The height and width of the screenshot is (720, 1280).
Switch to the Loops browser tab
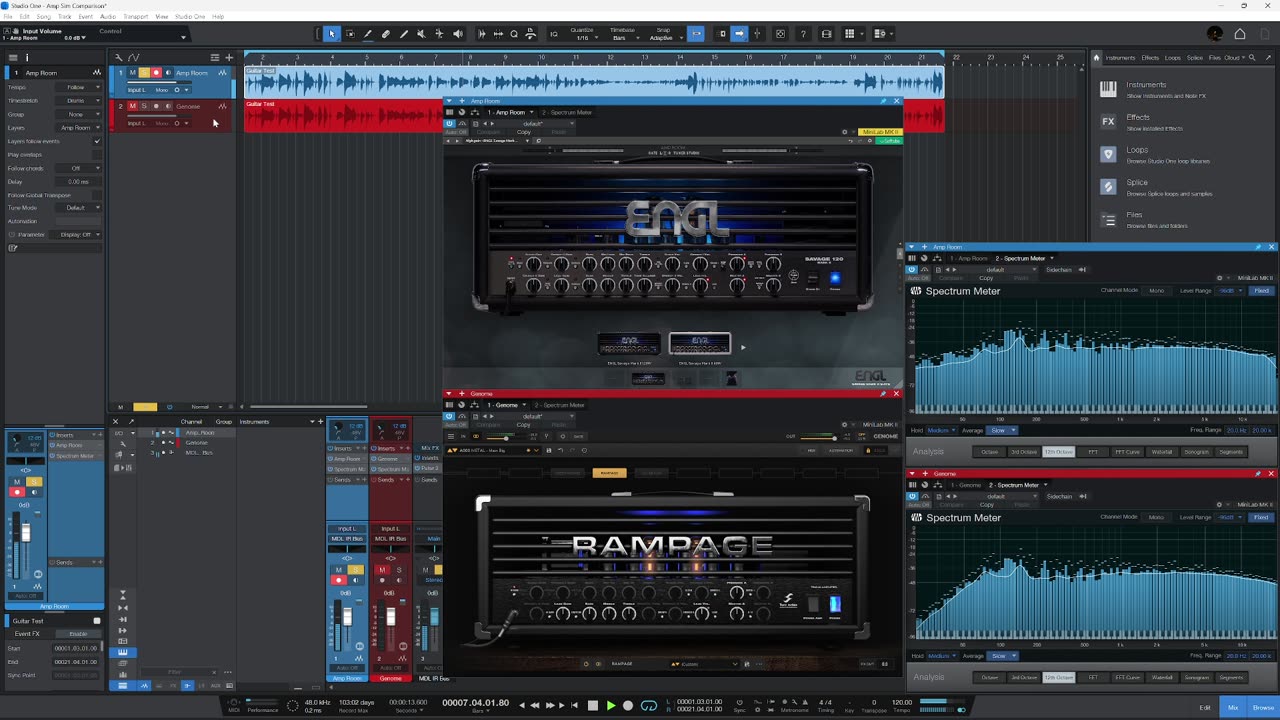(1173, 58)
